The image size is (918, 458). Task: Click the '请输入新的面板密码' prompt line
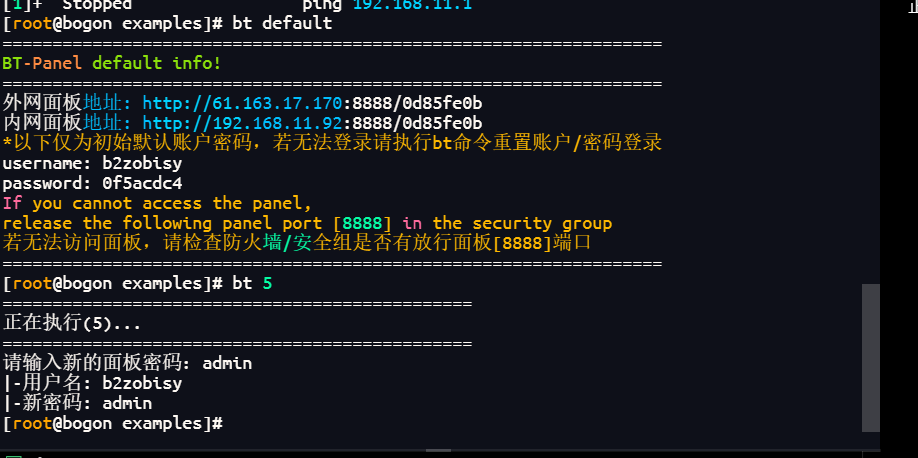click(127, 364)
